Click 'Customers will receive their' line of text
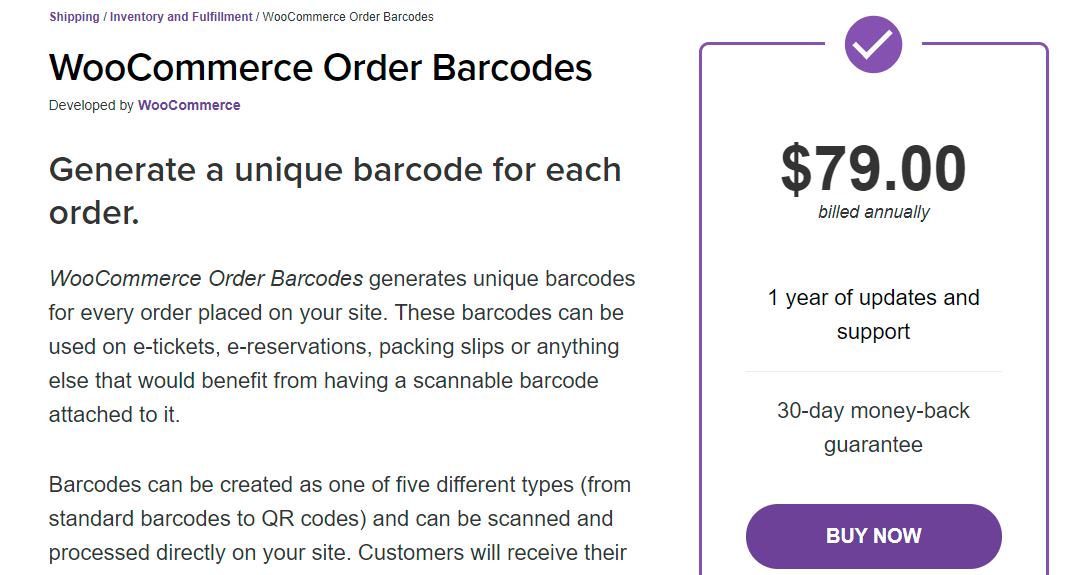Screen dimensions: 1074x575 pyautogui.click(x=493, y=552)
